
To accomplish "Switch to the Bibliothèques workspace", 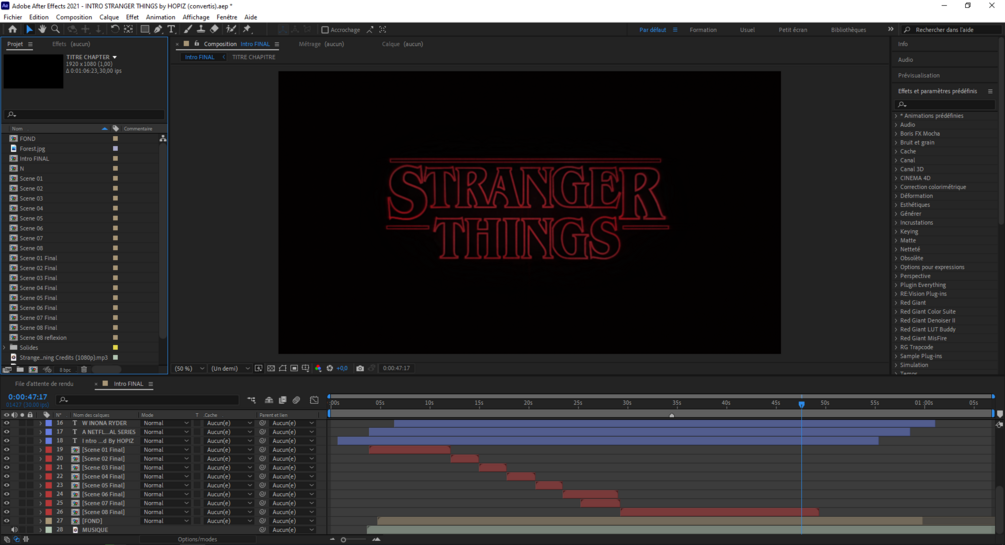I will coord(848,29).
